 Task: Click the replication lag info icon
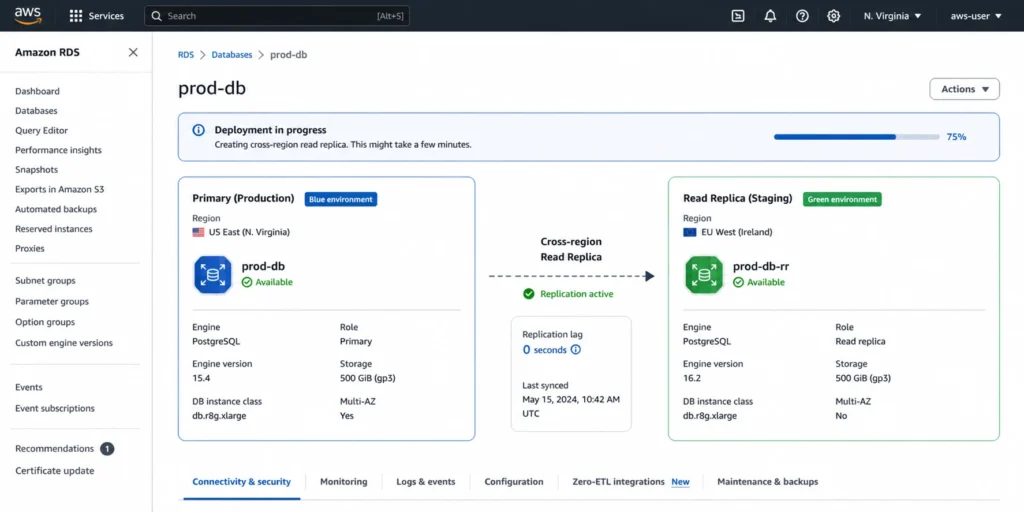click(x=575, y=349)
